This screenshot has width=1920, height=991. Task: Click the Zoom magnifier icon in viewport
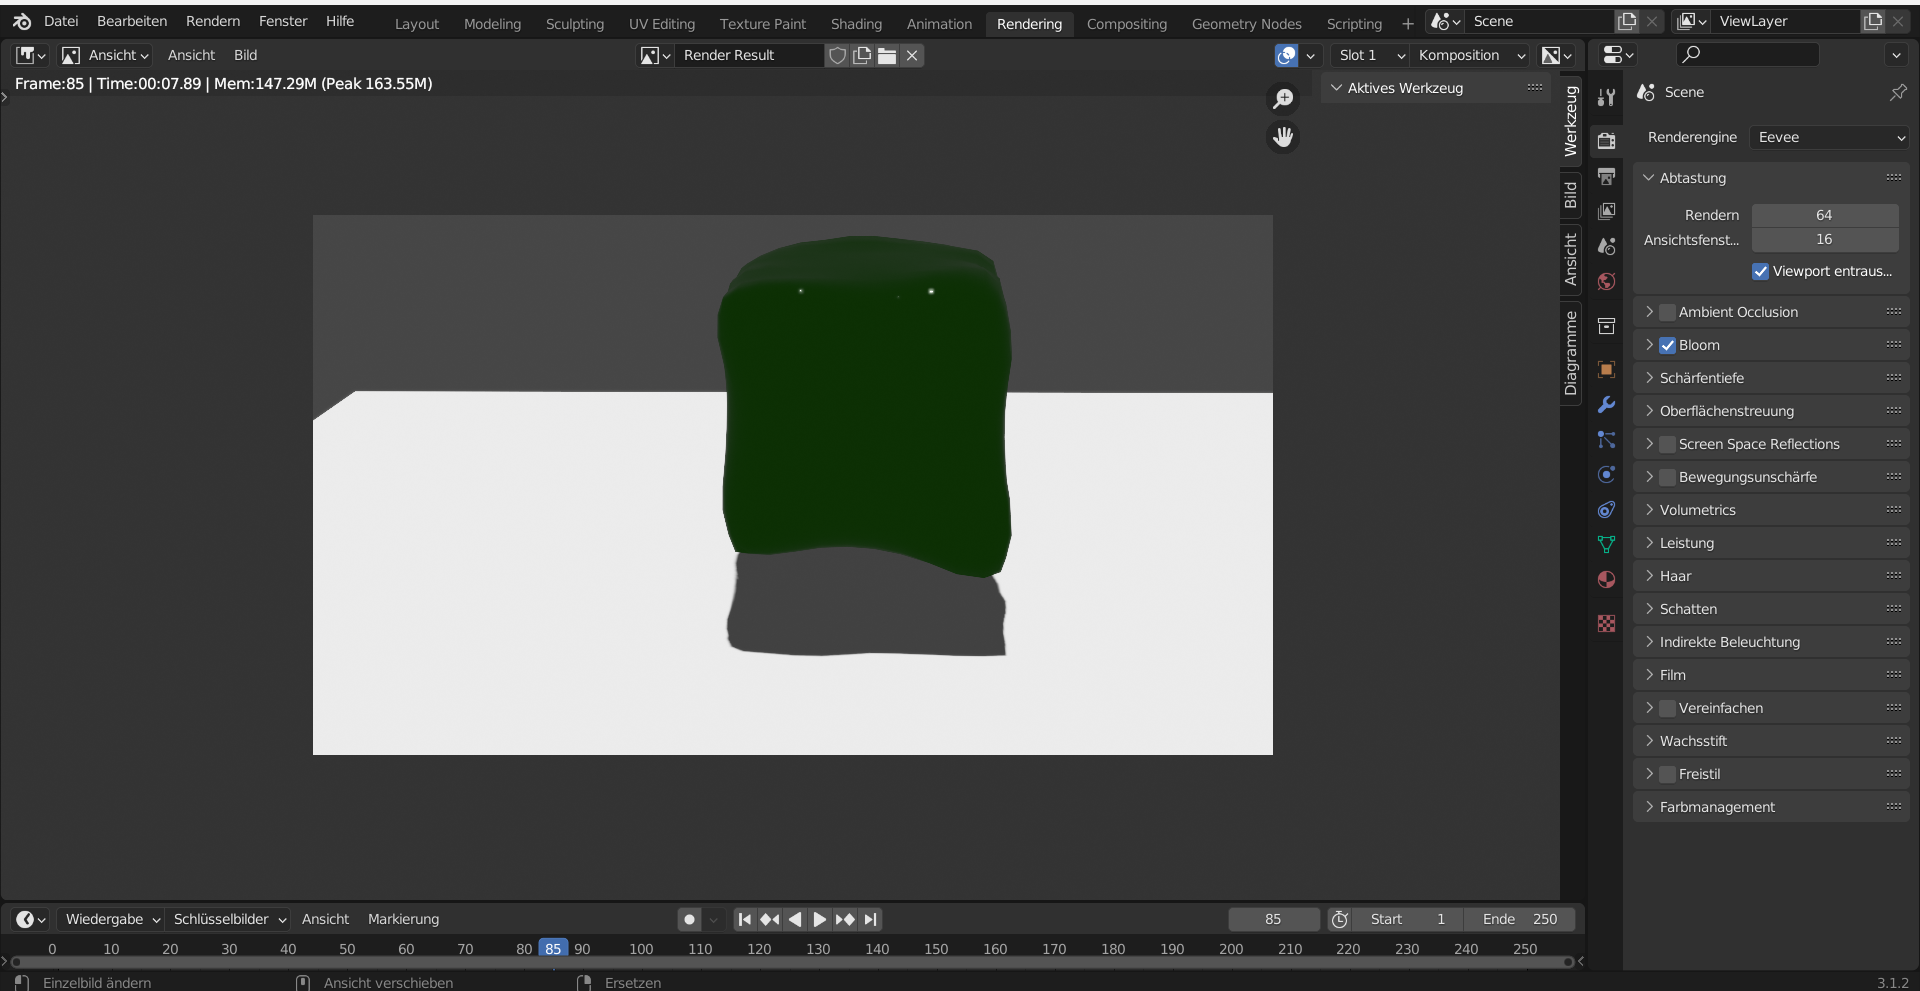pos(1283,98)
